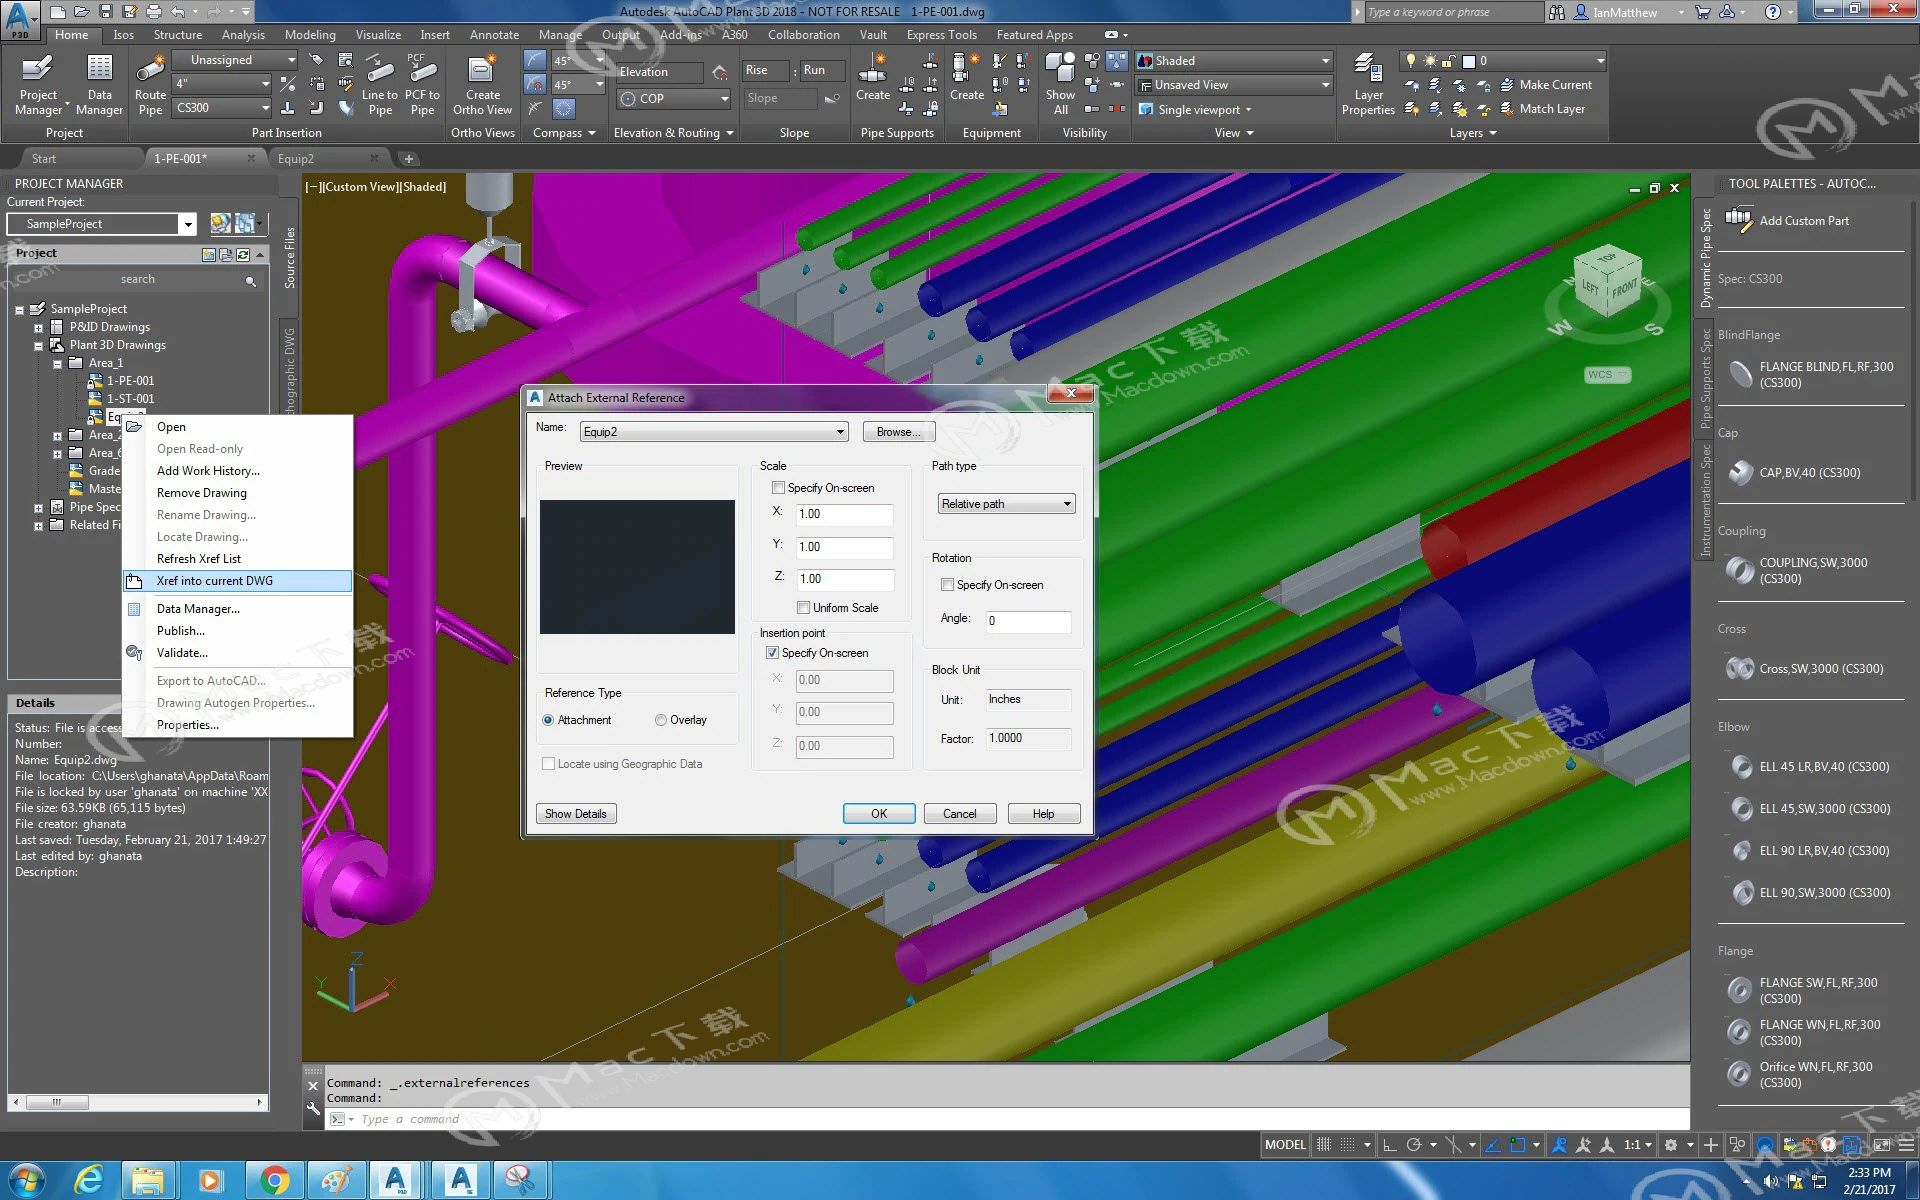Open Unsaved View dropdown
The image size is (1920, 1200).
click(1234, 85)
